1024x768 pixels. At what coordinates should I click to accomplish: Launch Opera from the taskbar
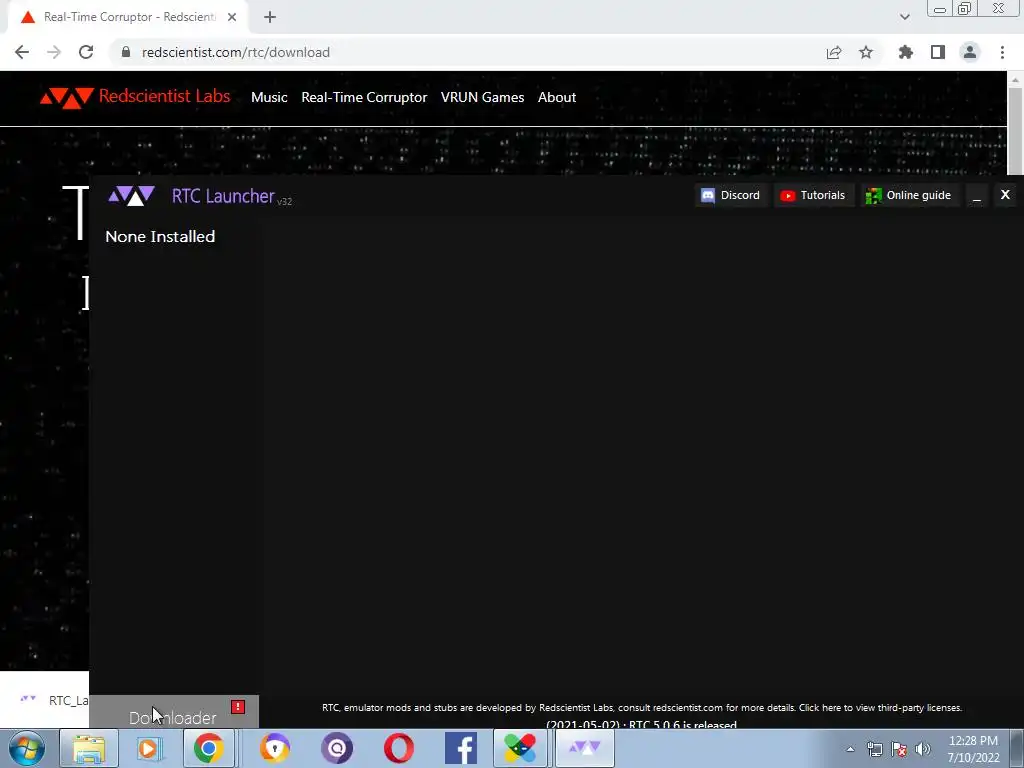pos(398,748)
